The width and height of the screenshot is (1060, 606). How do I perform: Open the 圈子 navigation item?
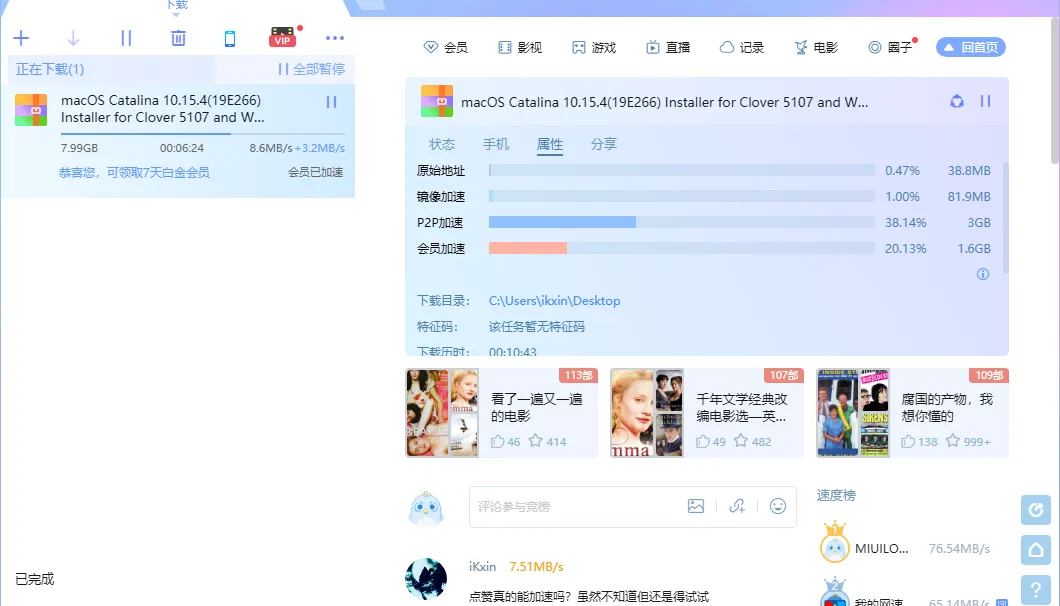pyautogui.click(x=890, y=47)
